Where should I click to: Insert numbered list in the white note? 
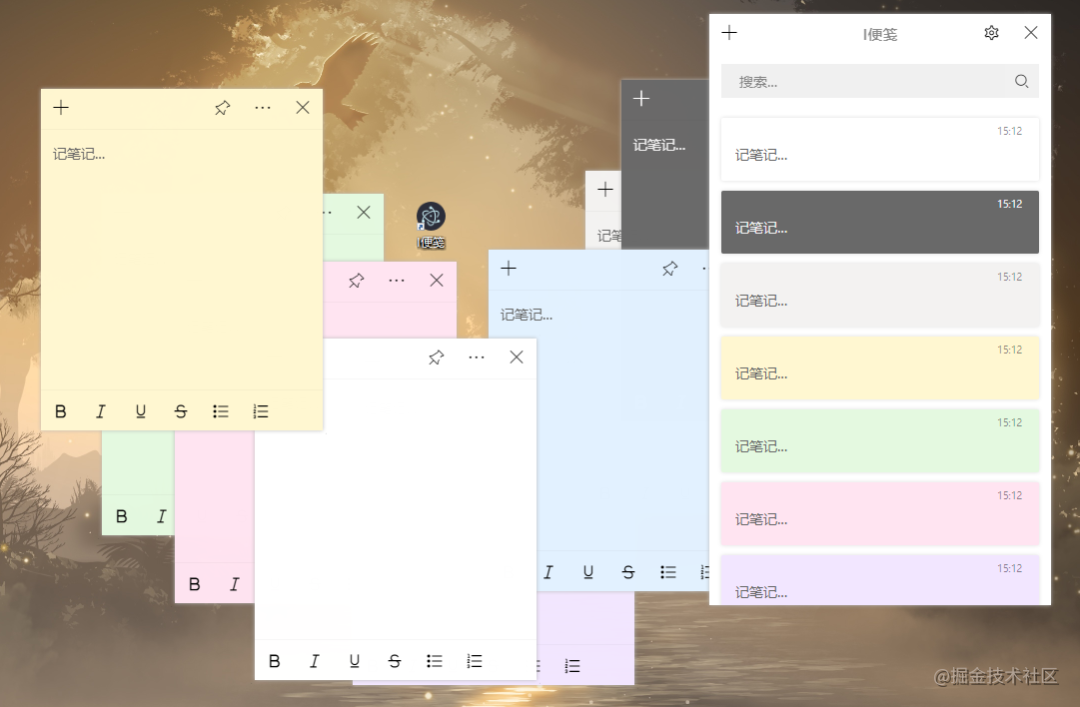click(x=474, y=661)
